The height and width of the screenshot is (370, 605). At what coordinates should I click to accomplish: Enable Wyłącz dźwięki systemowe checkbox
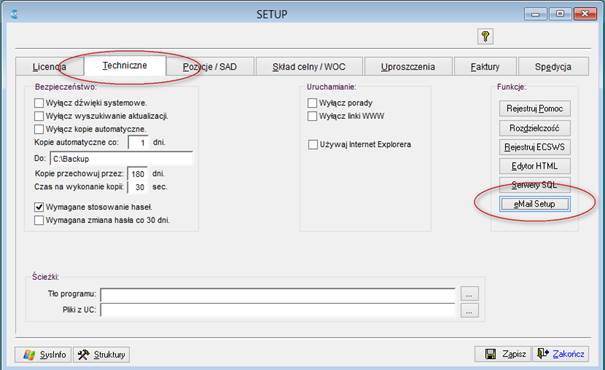(39, 103)
